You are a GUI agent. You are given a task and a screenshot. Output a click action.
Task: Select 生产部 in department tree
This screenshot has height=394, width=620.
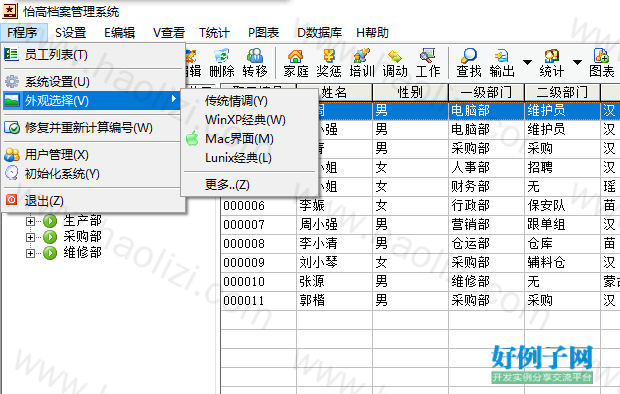click(x=83, y=221)
